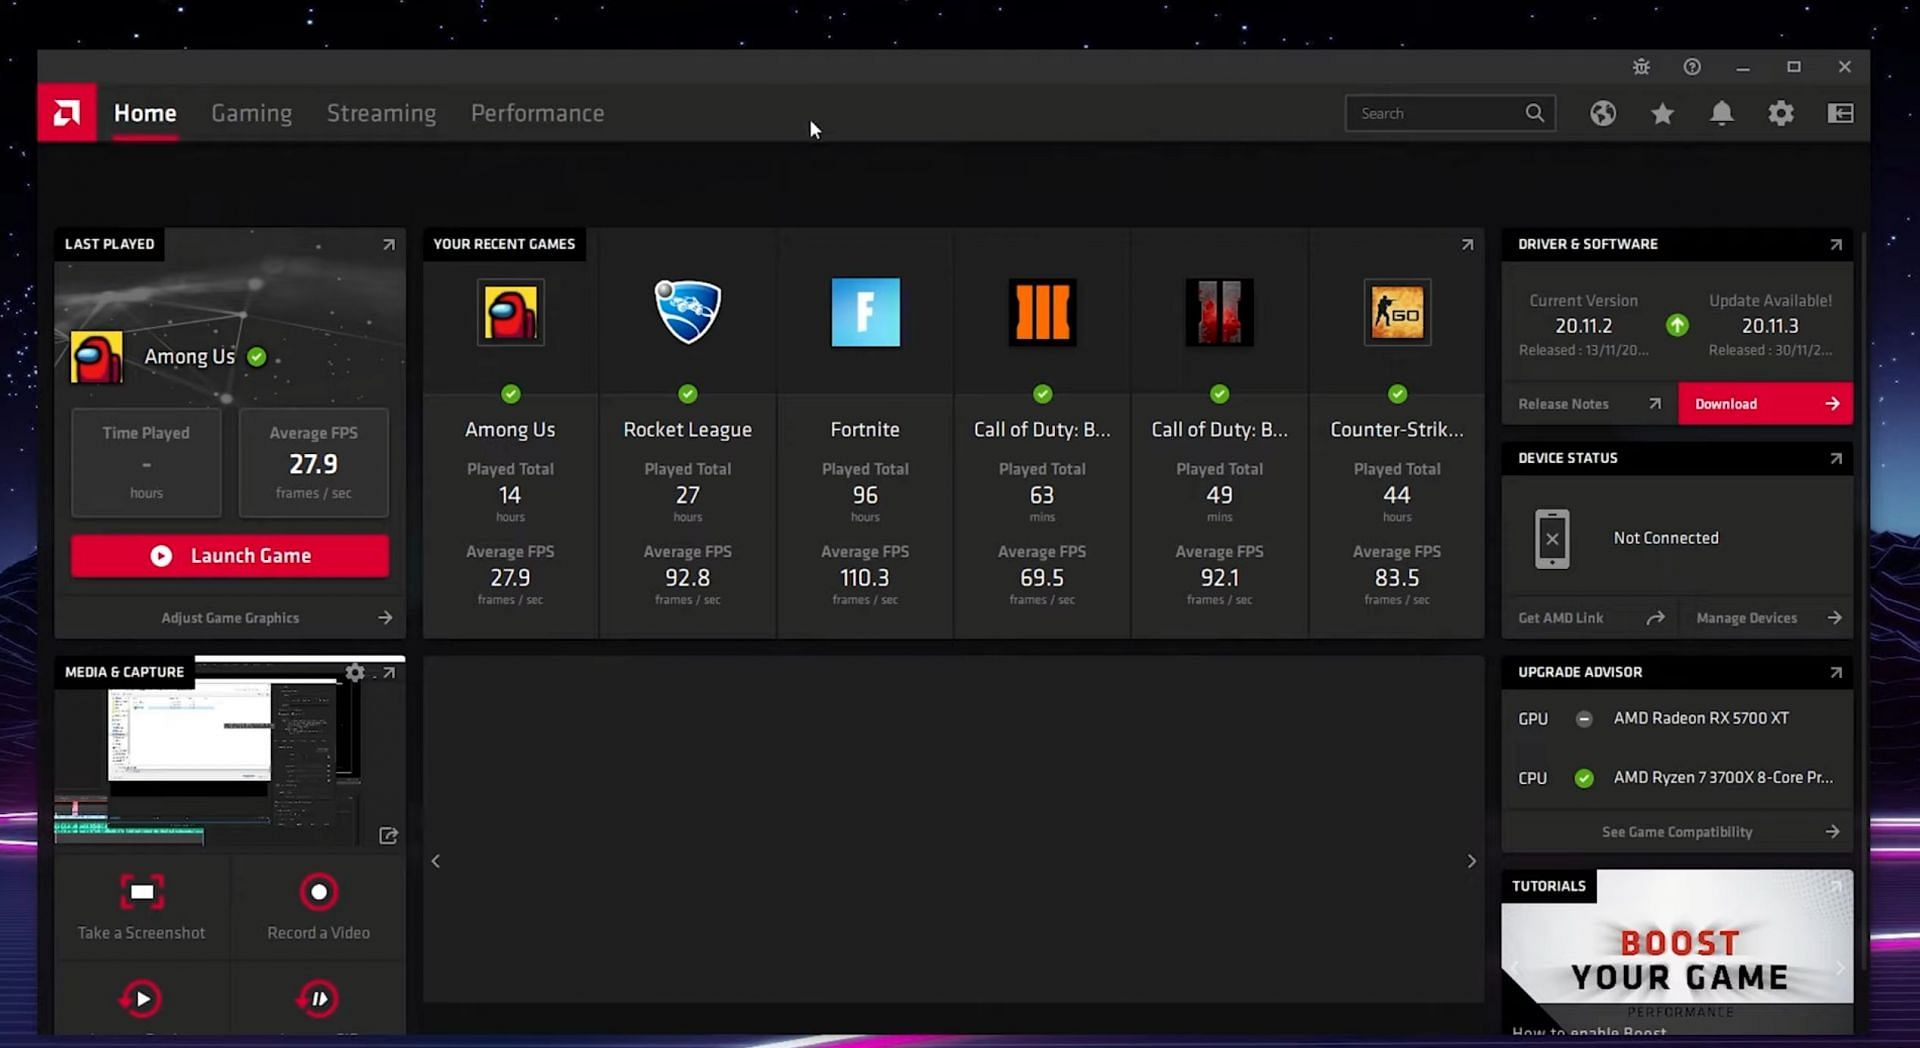Select the Call of Duty Black Ops III icon
This screenshot has height=1048, width=1920.
point(1042,312)
